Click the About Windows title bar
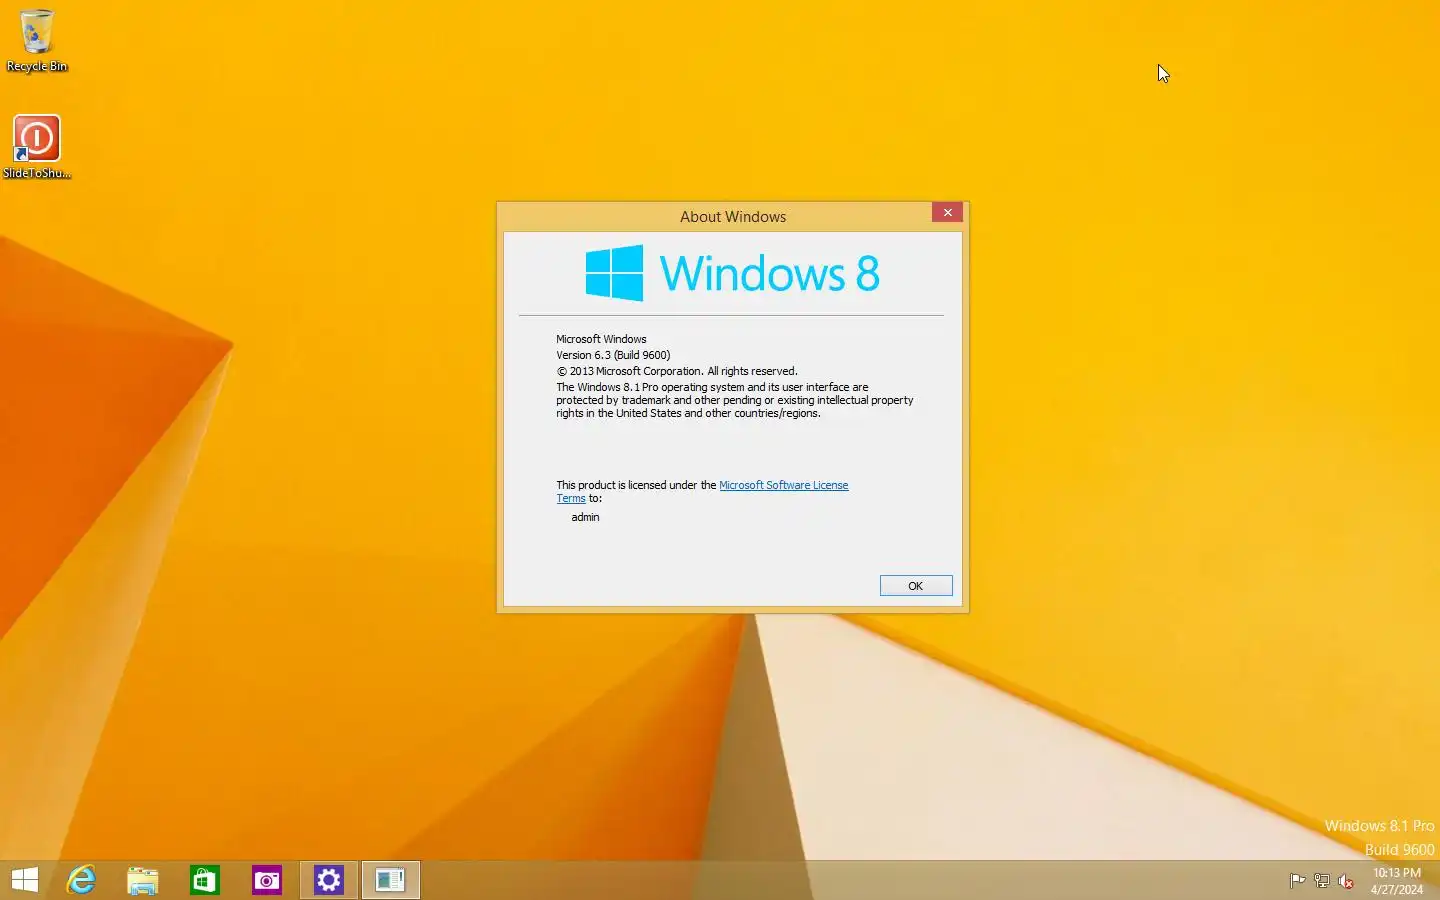Image resolution: width=1440 pixels, height=900 pixels. (733, 217)
